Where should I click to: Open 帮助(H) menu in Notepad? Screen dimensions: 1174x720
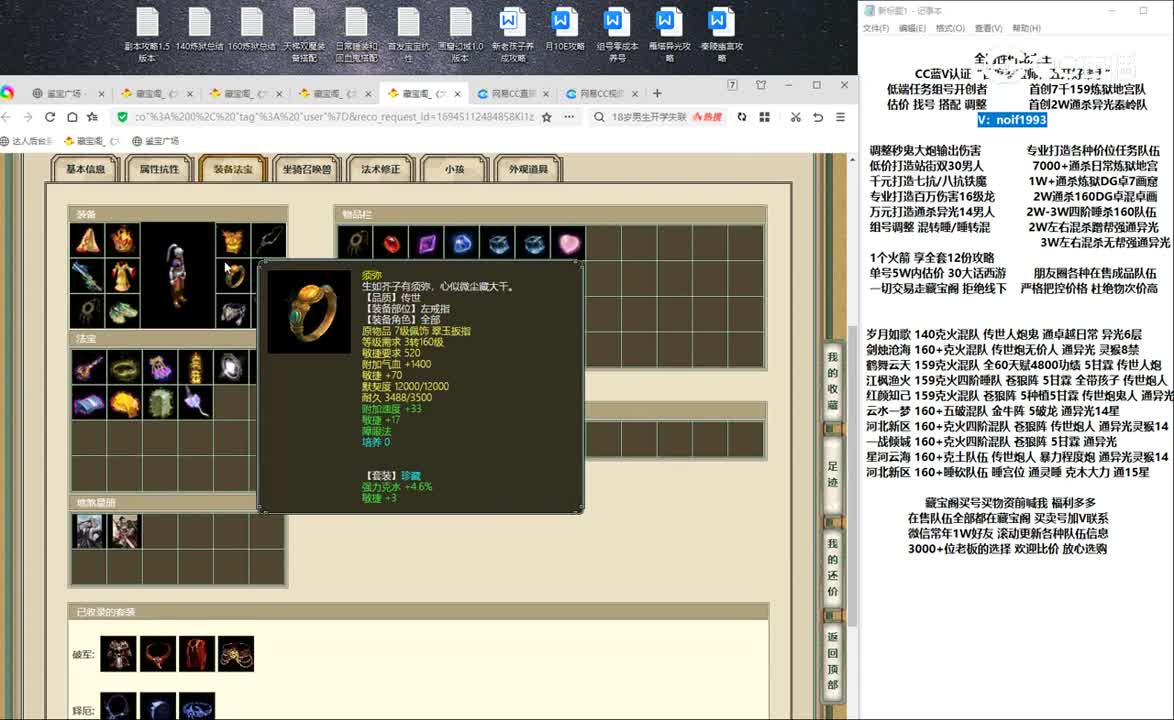pos(1027,28)
